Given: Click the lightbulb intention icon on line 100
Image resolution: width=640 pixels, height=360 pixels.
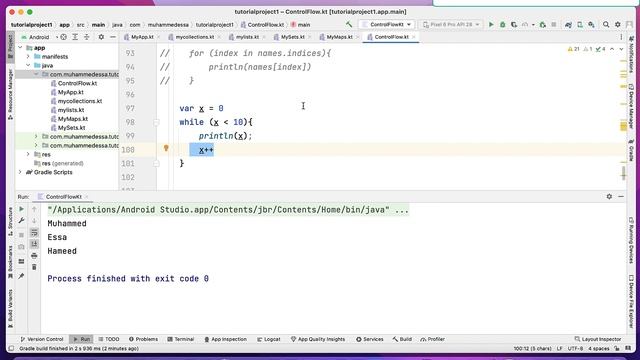Looking at the screenshot, I should tap(166, 148).
